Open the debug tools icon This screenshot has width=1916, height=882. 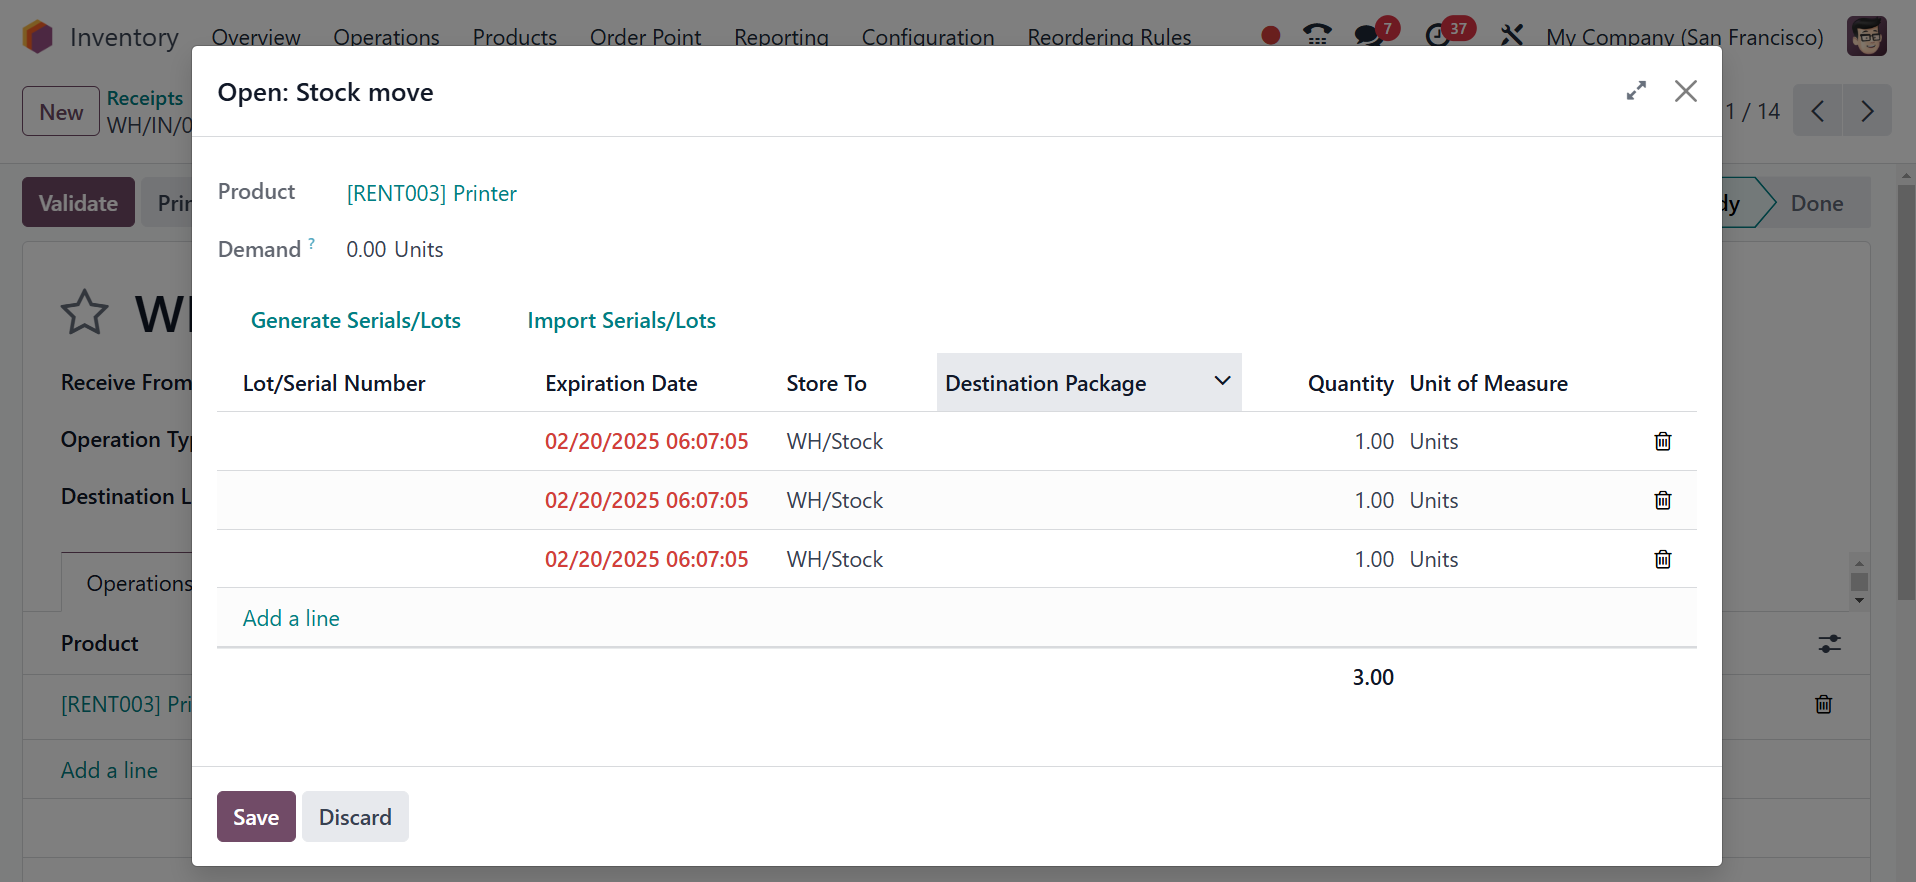coord(1511,35)
